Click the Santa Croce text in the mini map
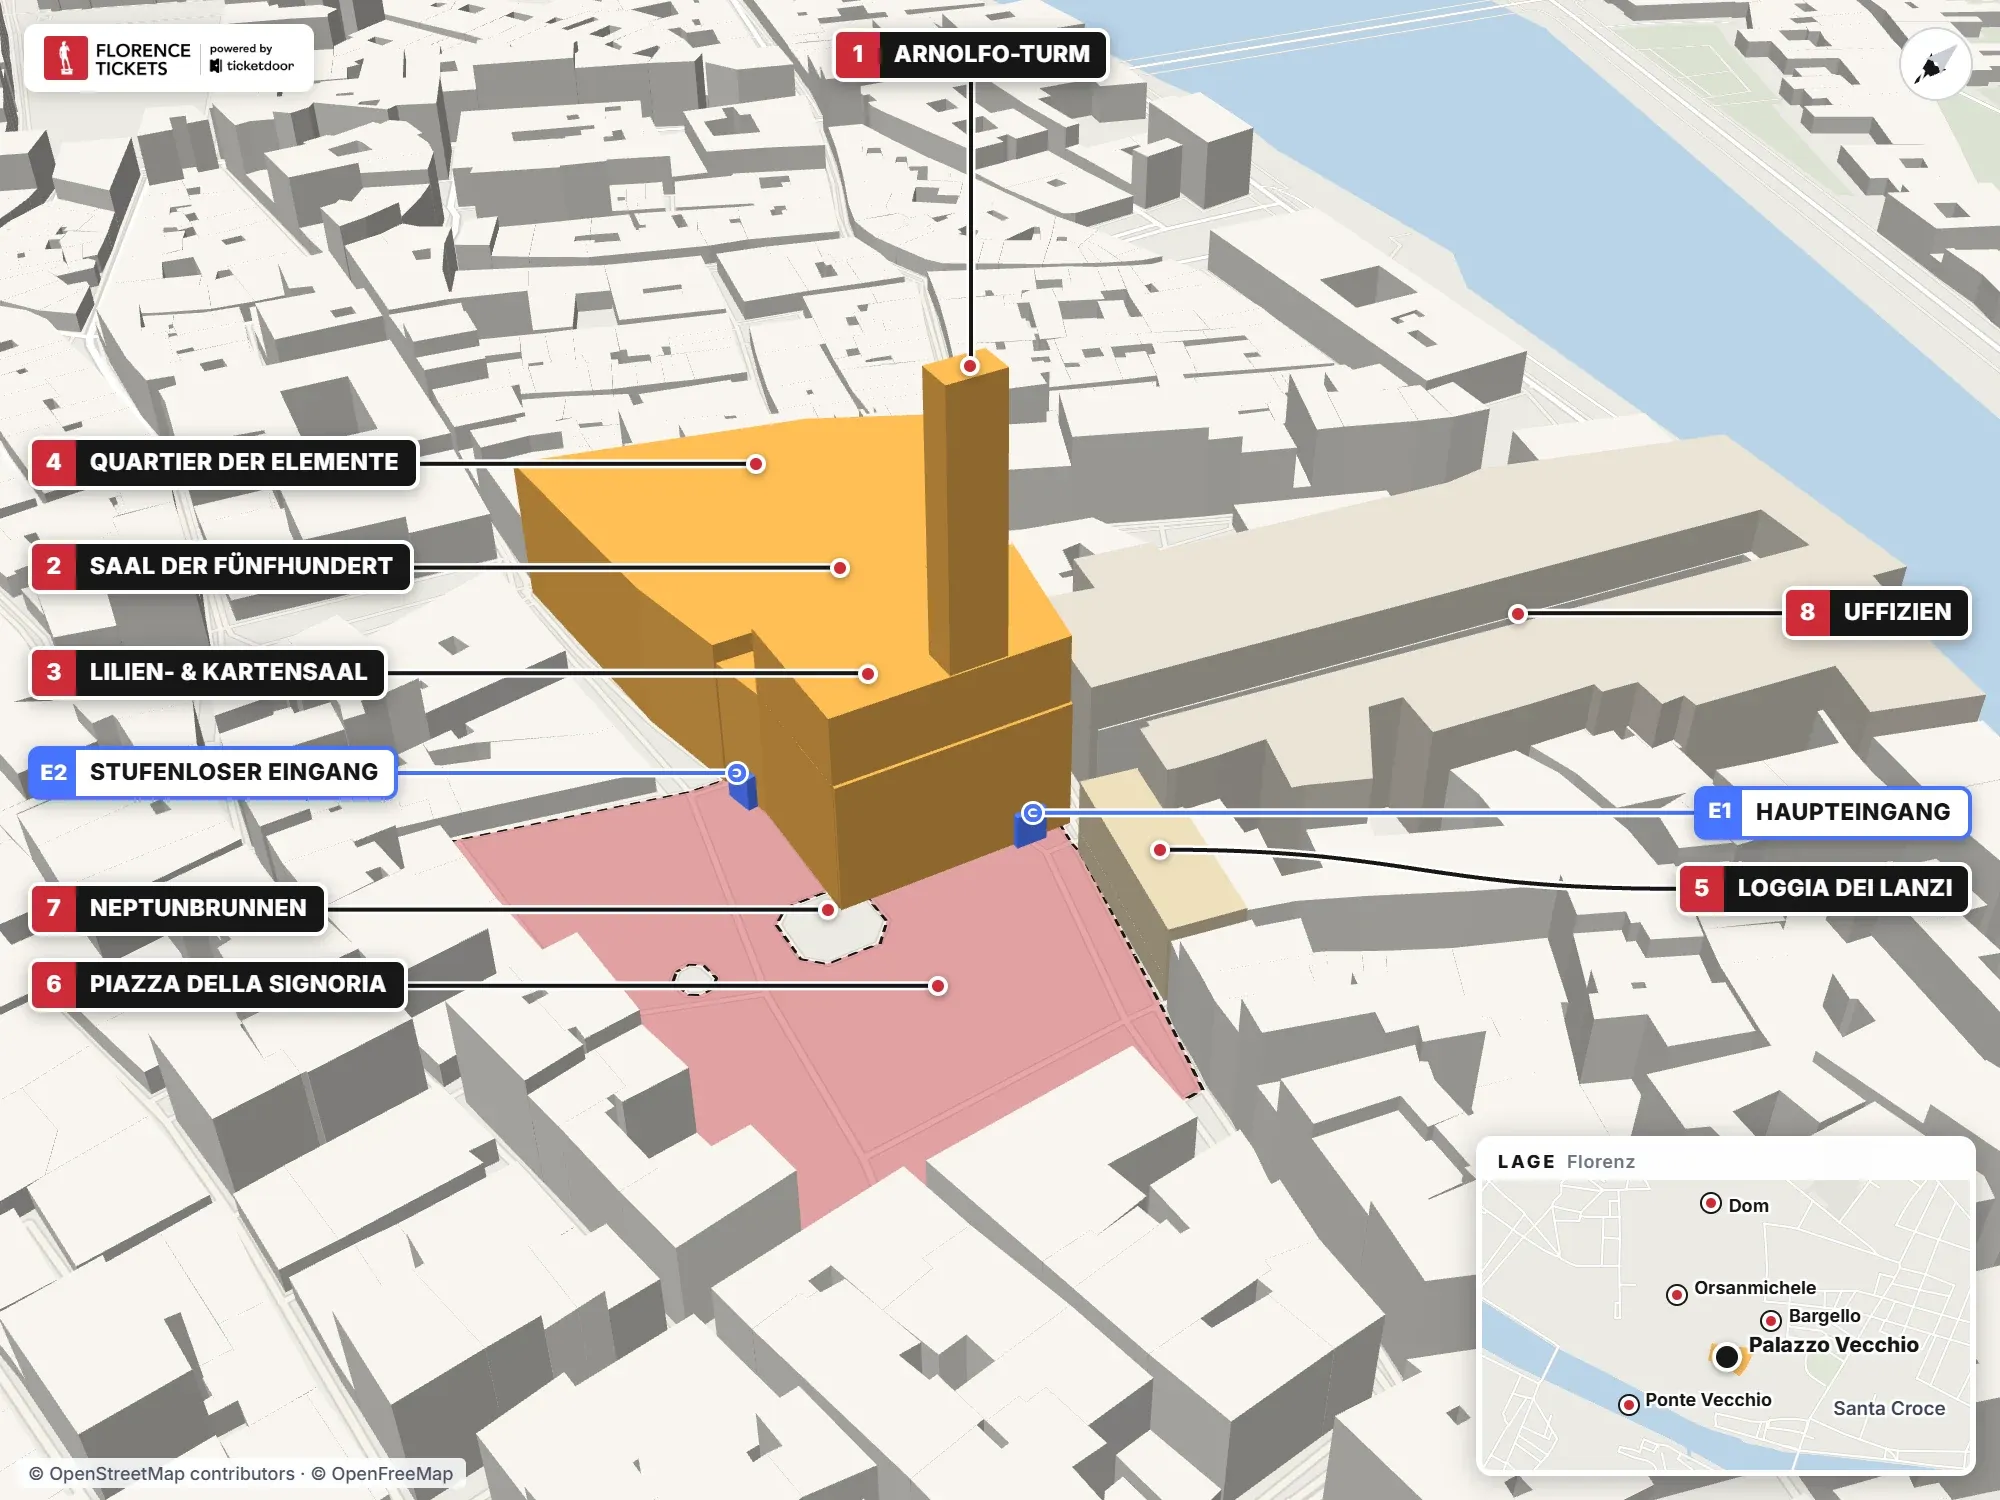Viewport: 2000px width, 1500px height. 1889,1409
